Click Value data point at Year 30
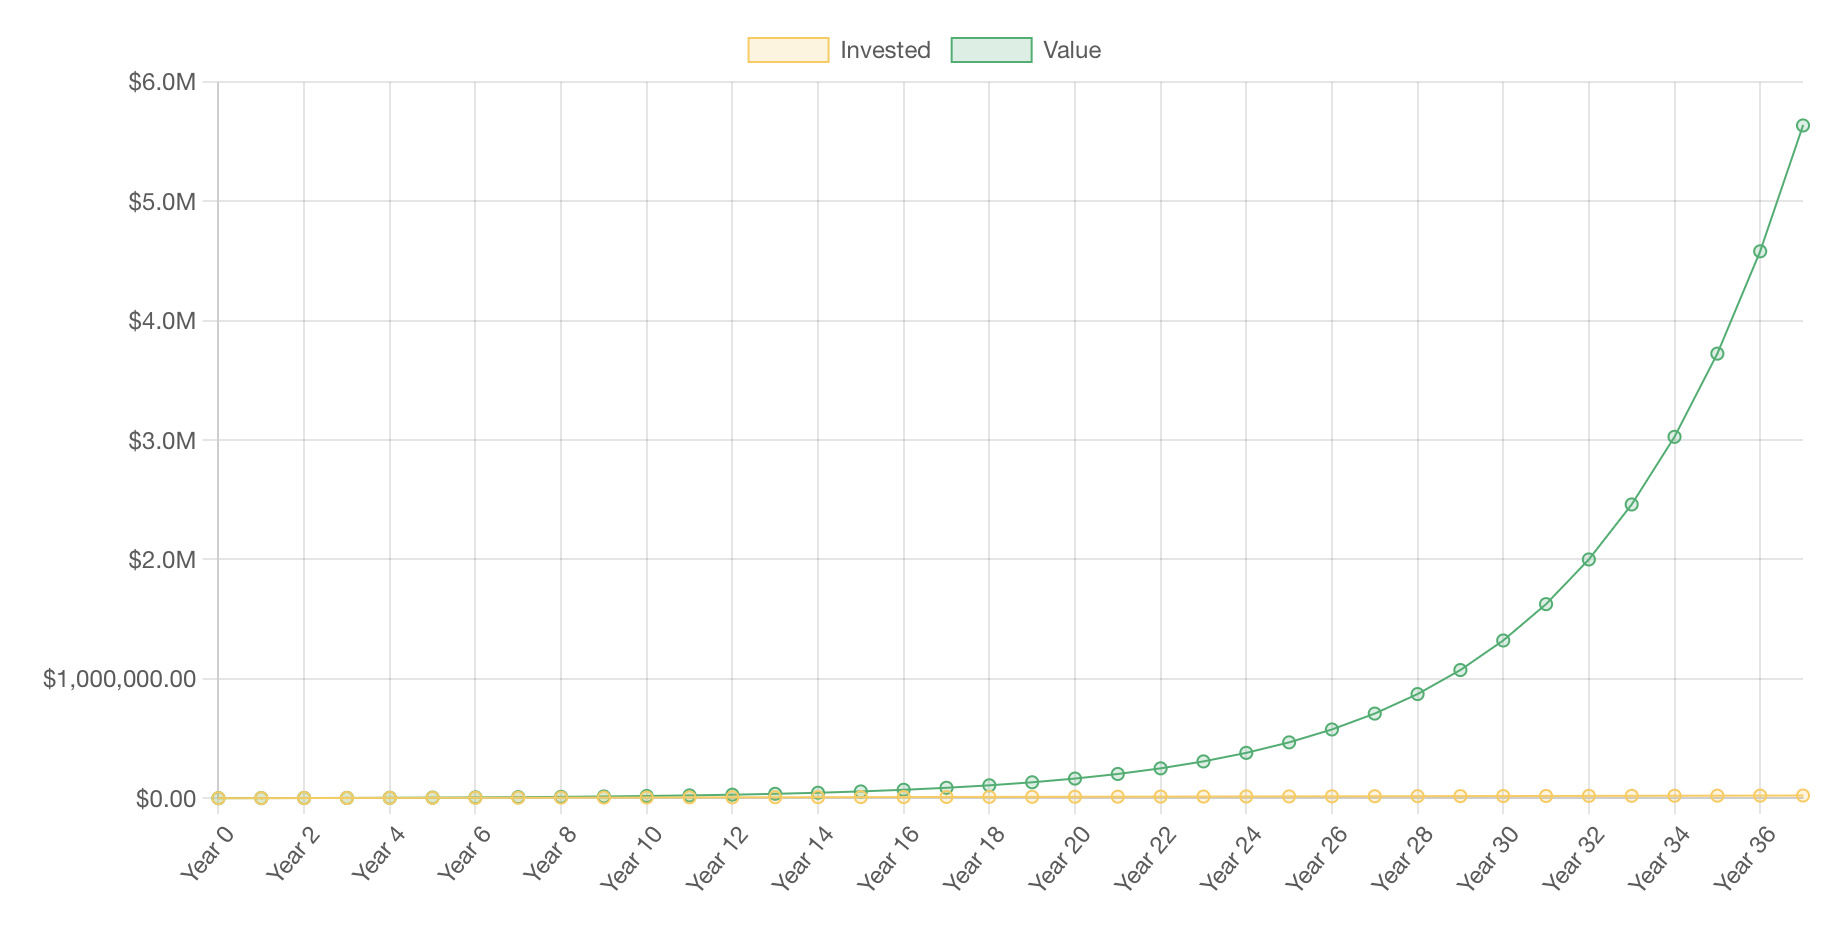1848x928 pixels. (x=1503, y=640)
